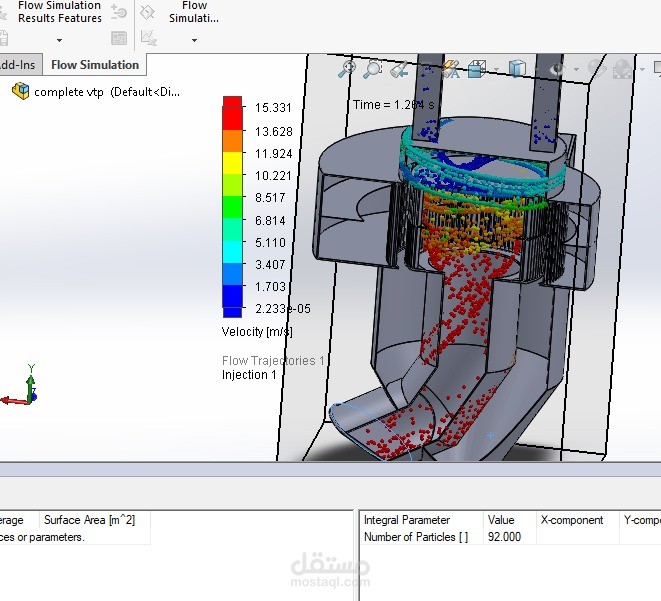
Task: Expand the View Orientation dropdown arrow
Action: (496, 70)
